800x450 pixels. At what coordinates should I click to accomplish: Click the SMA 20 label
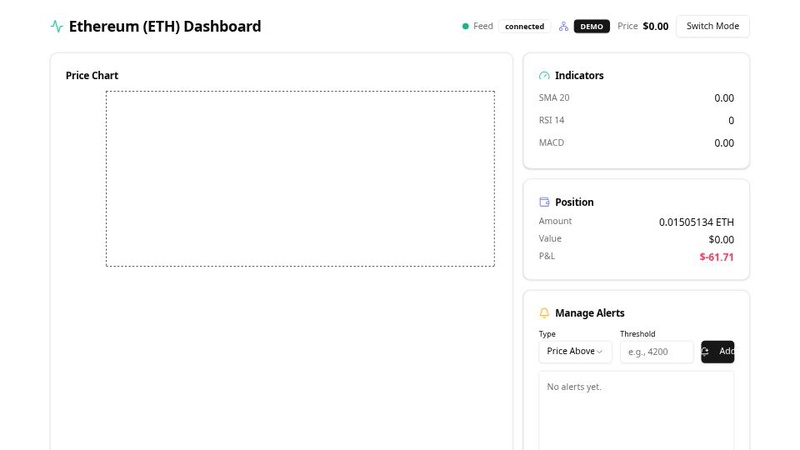click(554, 97)
